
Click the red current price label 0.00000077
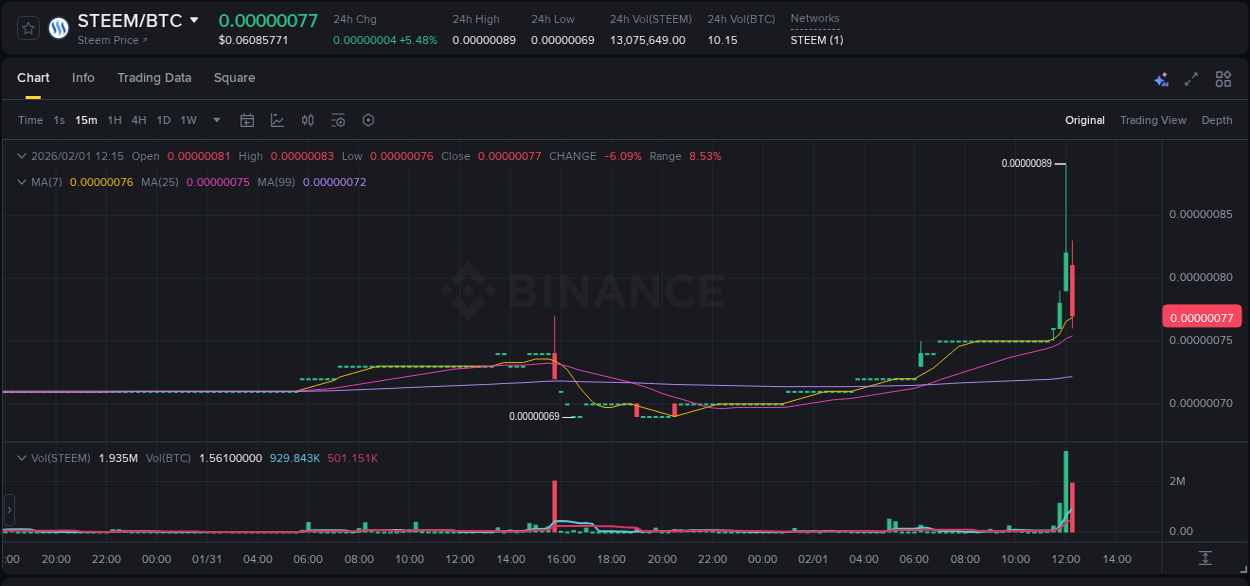(x=1201, y=316)
